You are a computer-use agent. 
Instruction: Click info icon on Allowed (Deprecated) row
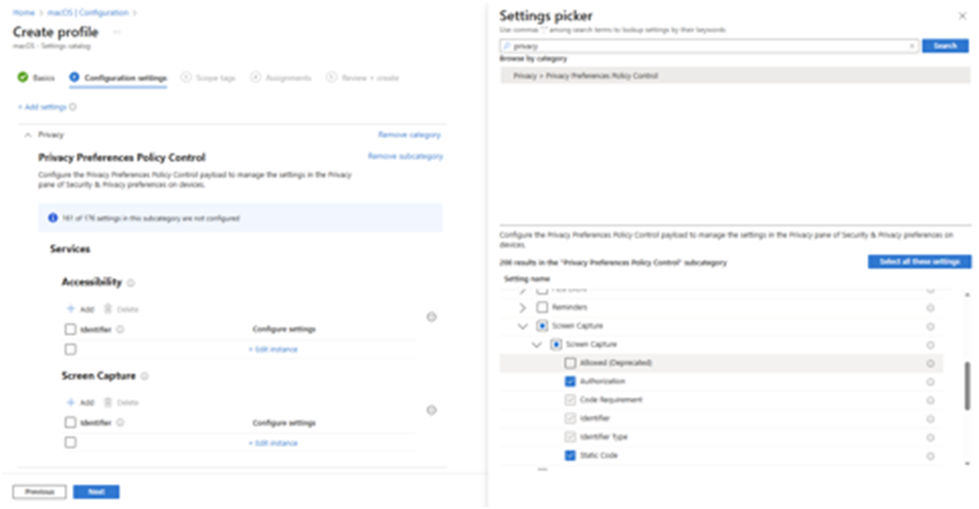click(x=930, y=363)
